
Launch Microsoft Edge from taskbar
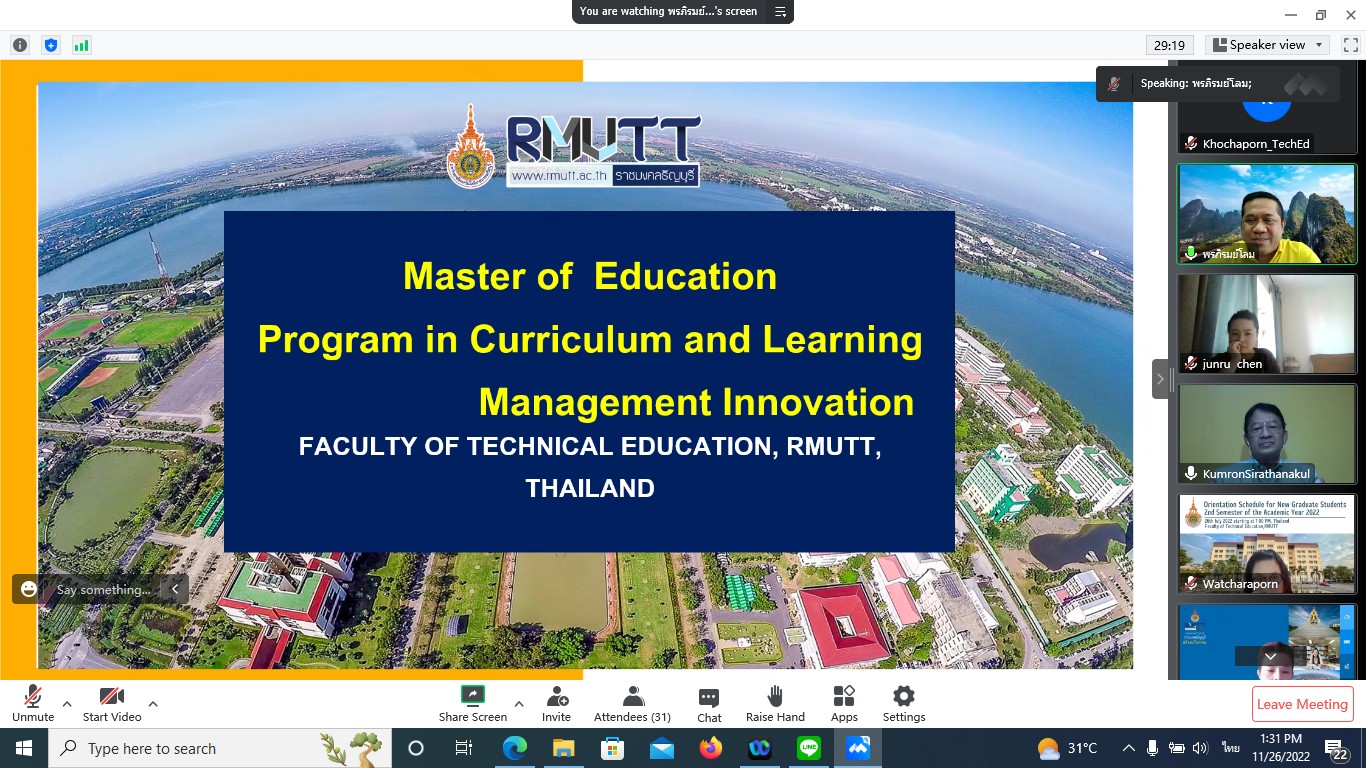coord(515,748)
